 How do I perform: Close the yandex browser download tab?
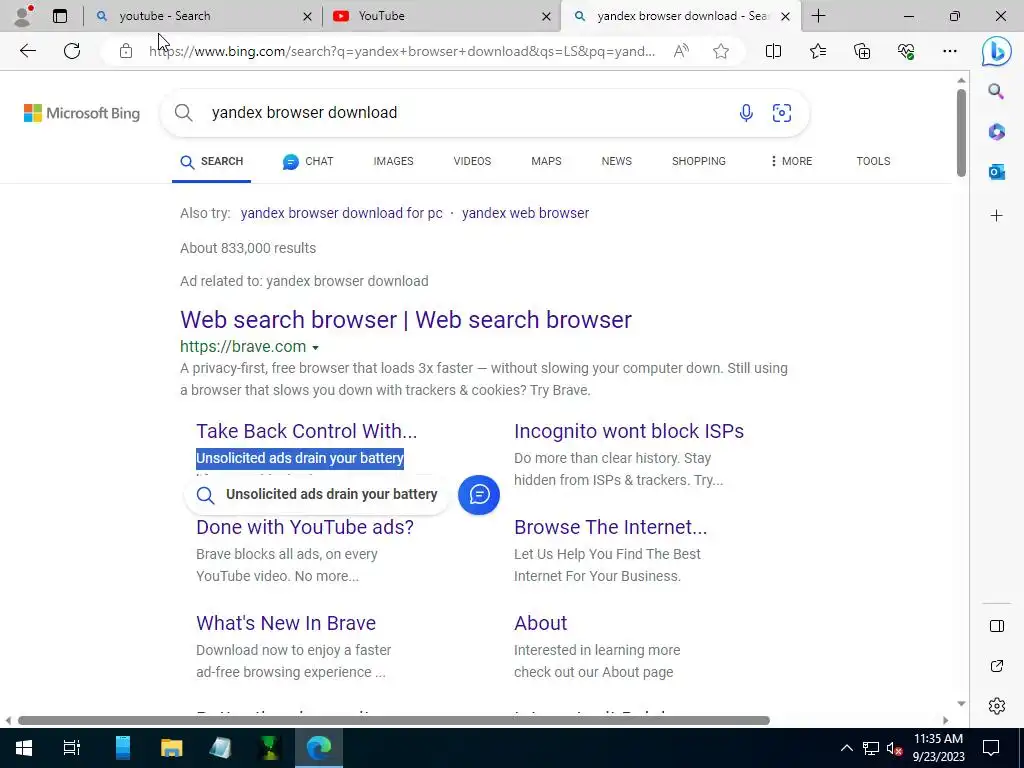[x=786, y=16]
